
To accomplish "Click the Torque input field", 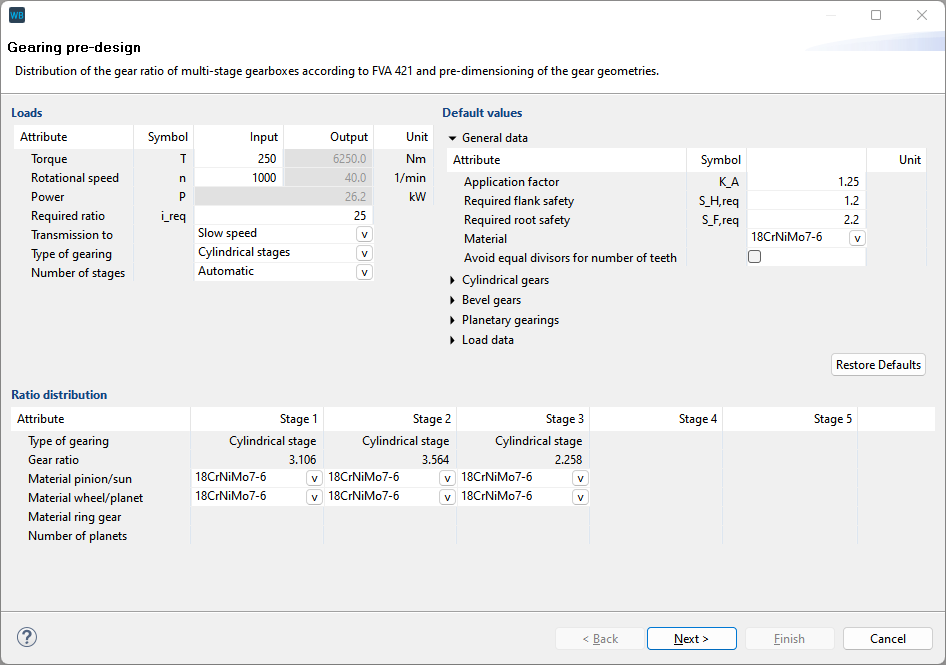I will point(238,159).
